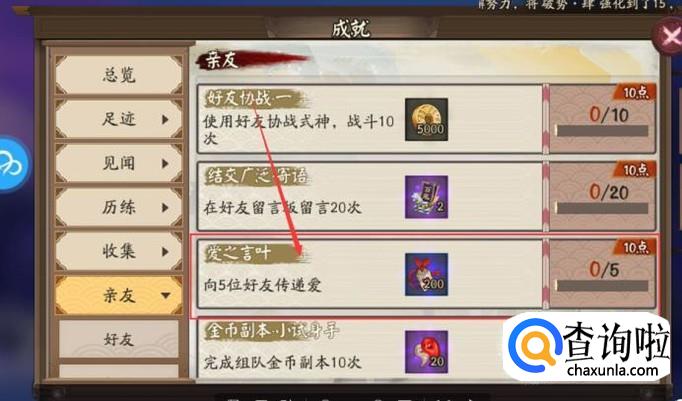Collapse the 亲友 category arrow
Screen dimensions: 682x401
tap(165, 295)
